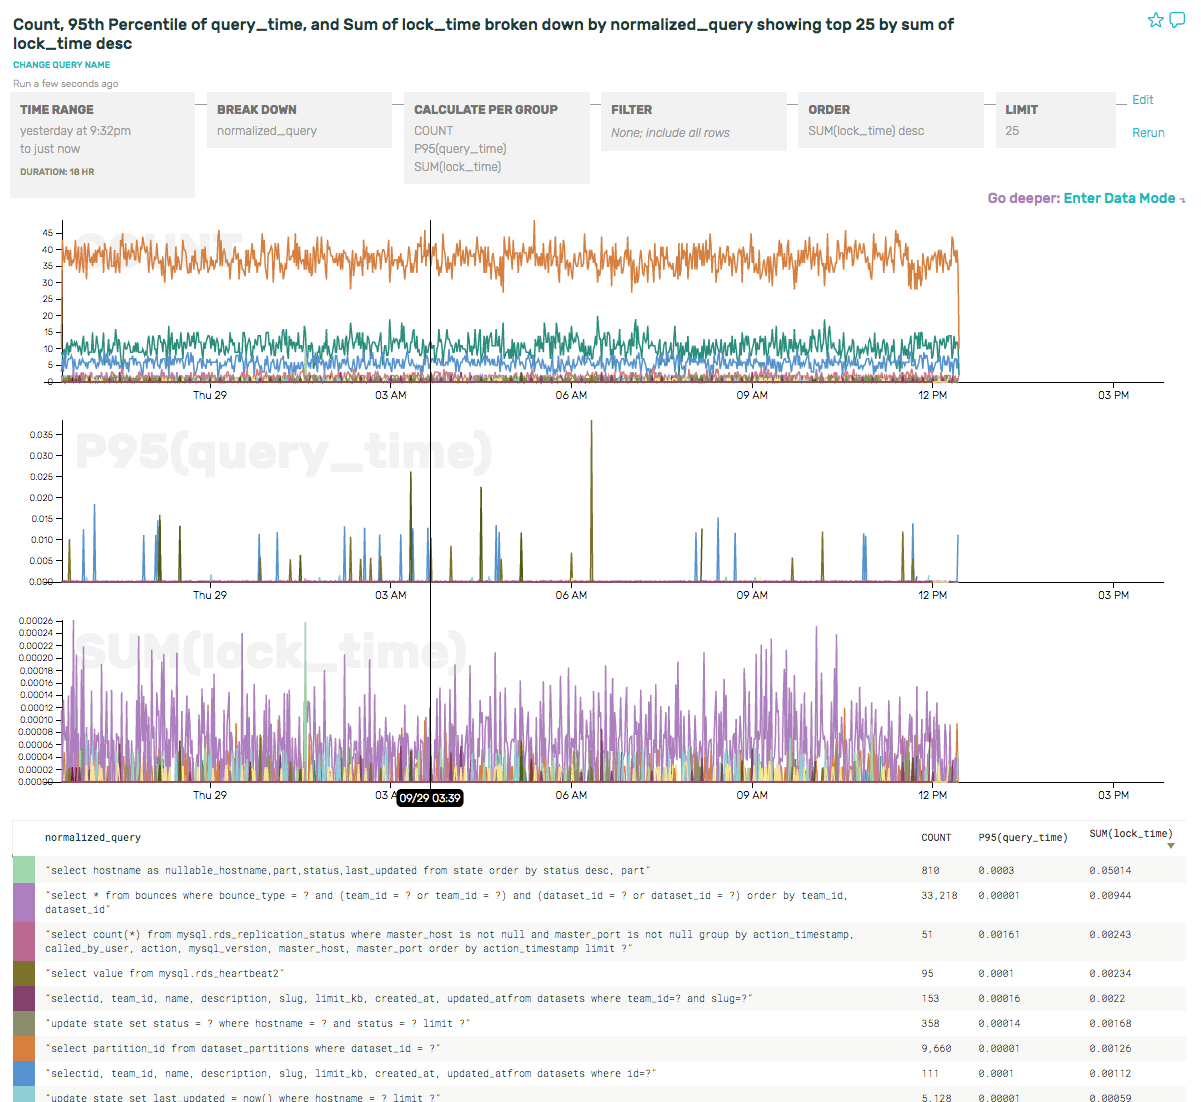Star this query using the star icon
Screen dimensions: 1201x1102
pyautogui.click(x=1156, y=19)
